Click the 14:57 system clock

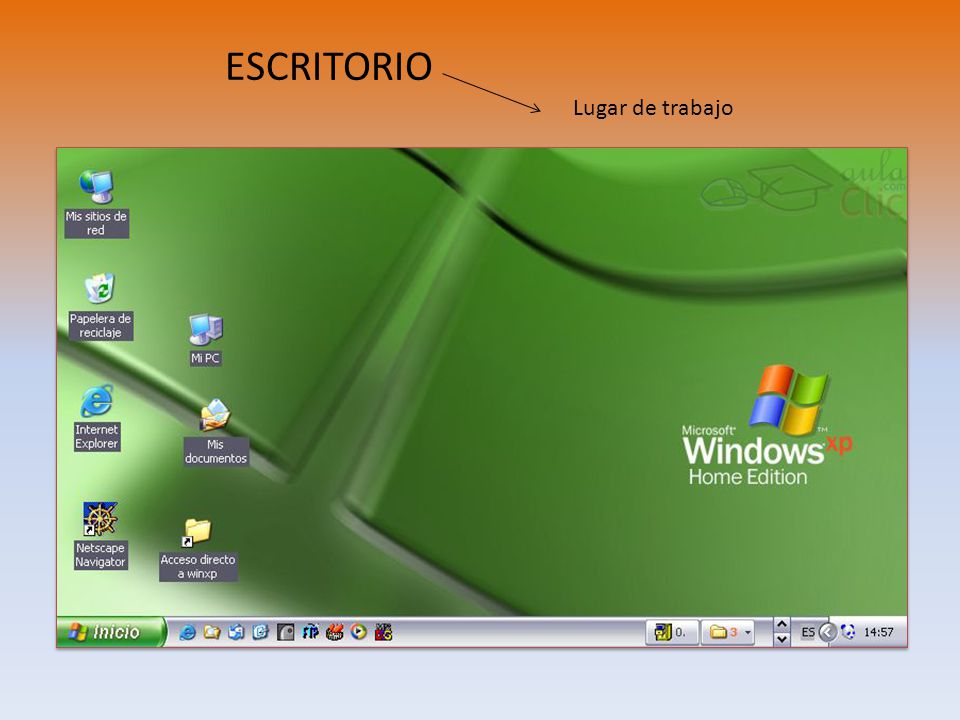pyautogui.click(x=879, y=632)
